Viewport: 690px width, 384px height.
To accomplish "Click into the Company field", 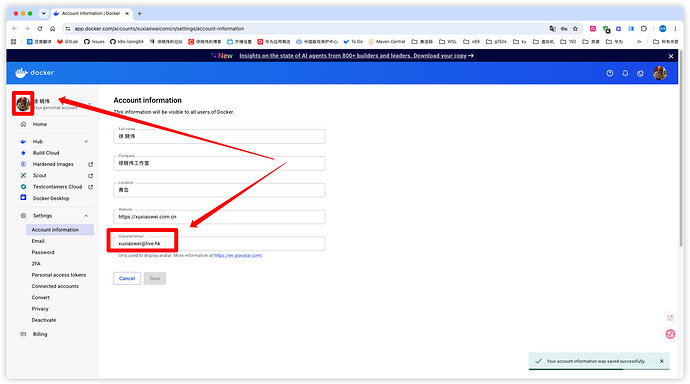I will click(x=219, y=163).
